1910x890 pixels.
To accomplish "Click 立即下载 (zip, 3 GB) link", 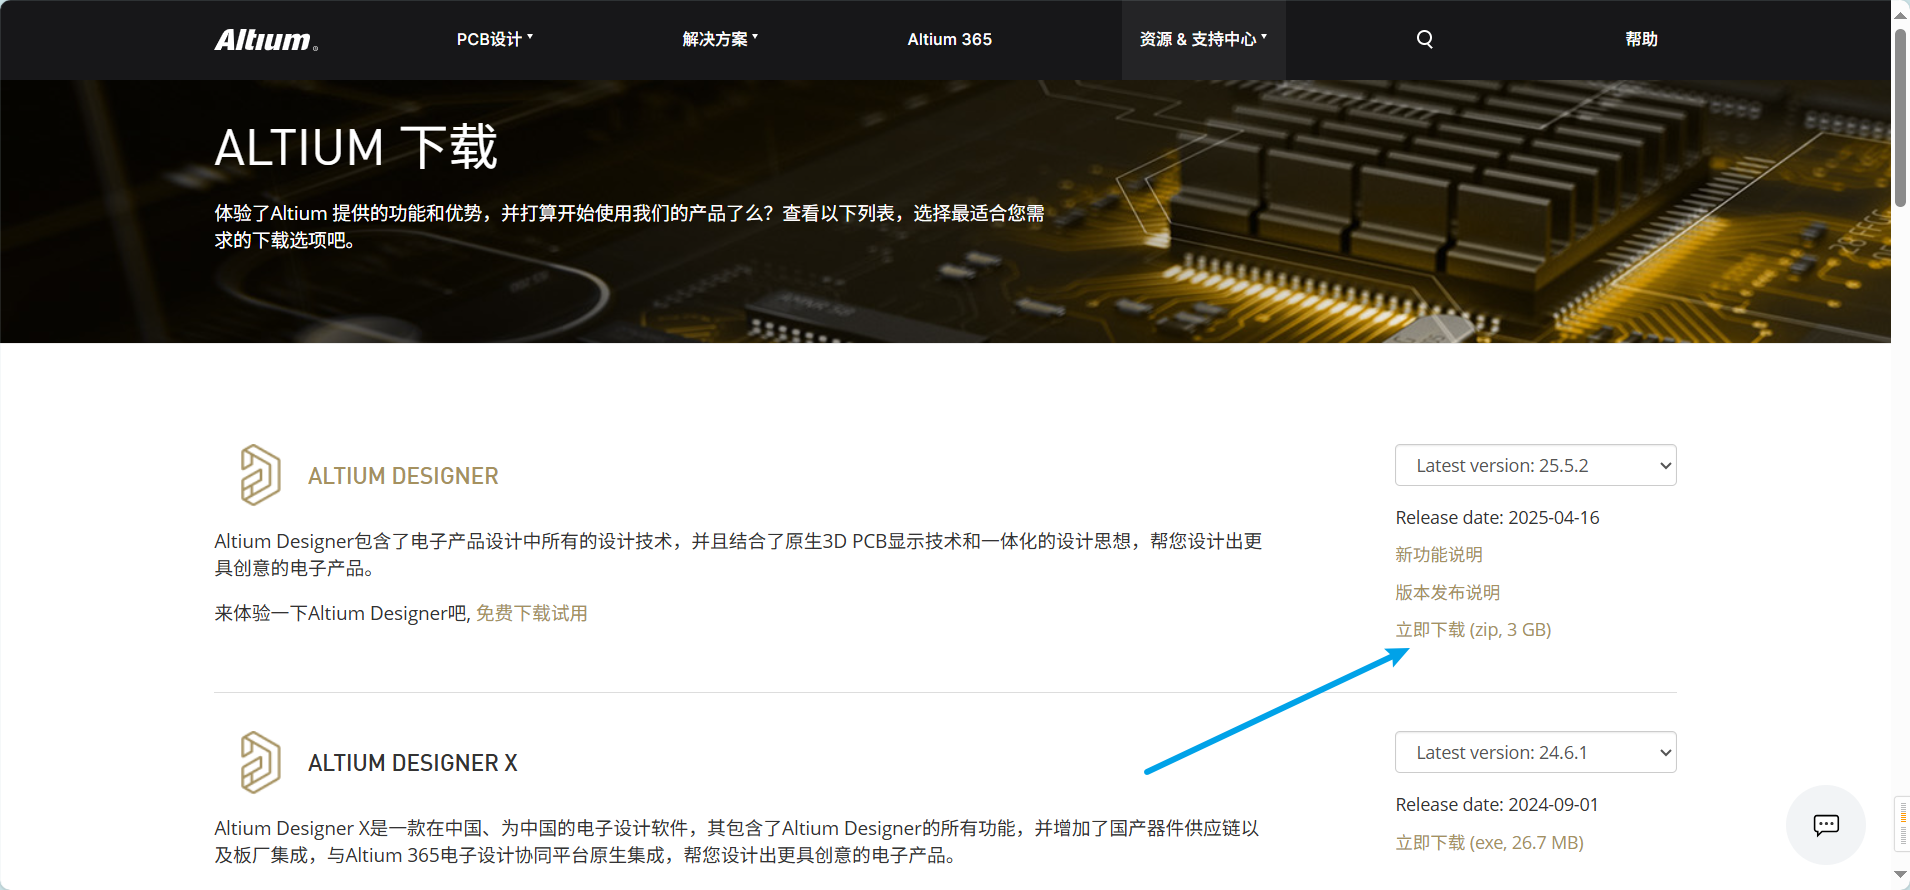I will click(1474, 629).
